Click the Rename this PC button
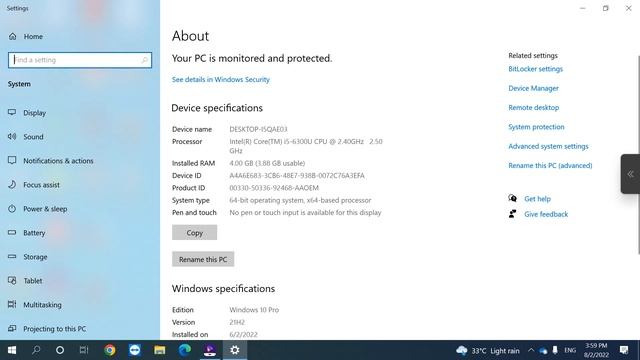The image size is (640, 360). pyautogui.click(x=203, y=259)
